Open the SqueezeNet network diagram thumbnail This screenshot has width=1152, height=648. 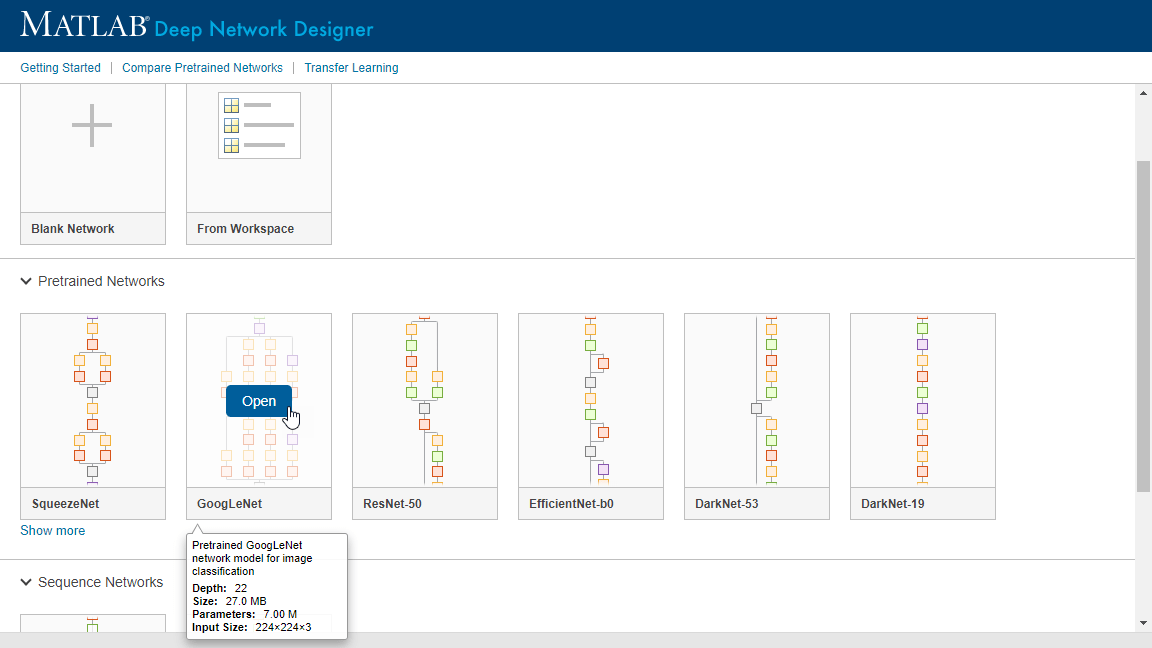pos(93,400)
